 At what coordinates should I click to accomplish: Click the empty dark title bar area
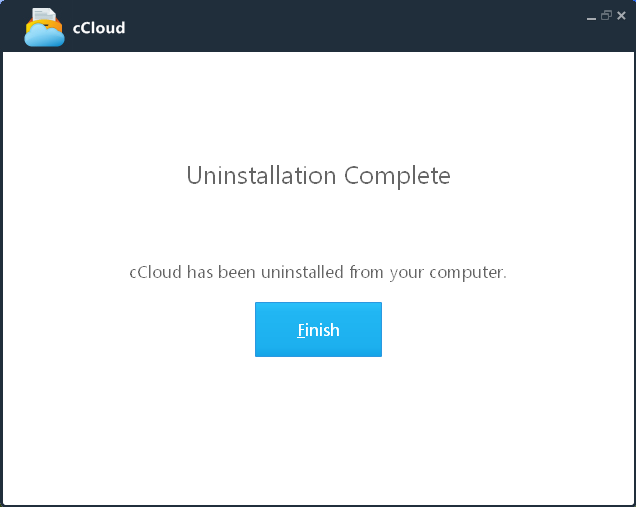pyautogui.click(x=353, y=26)
